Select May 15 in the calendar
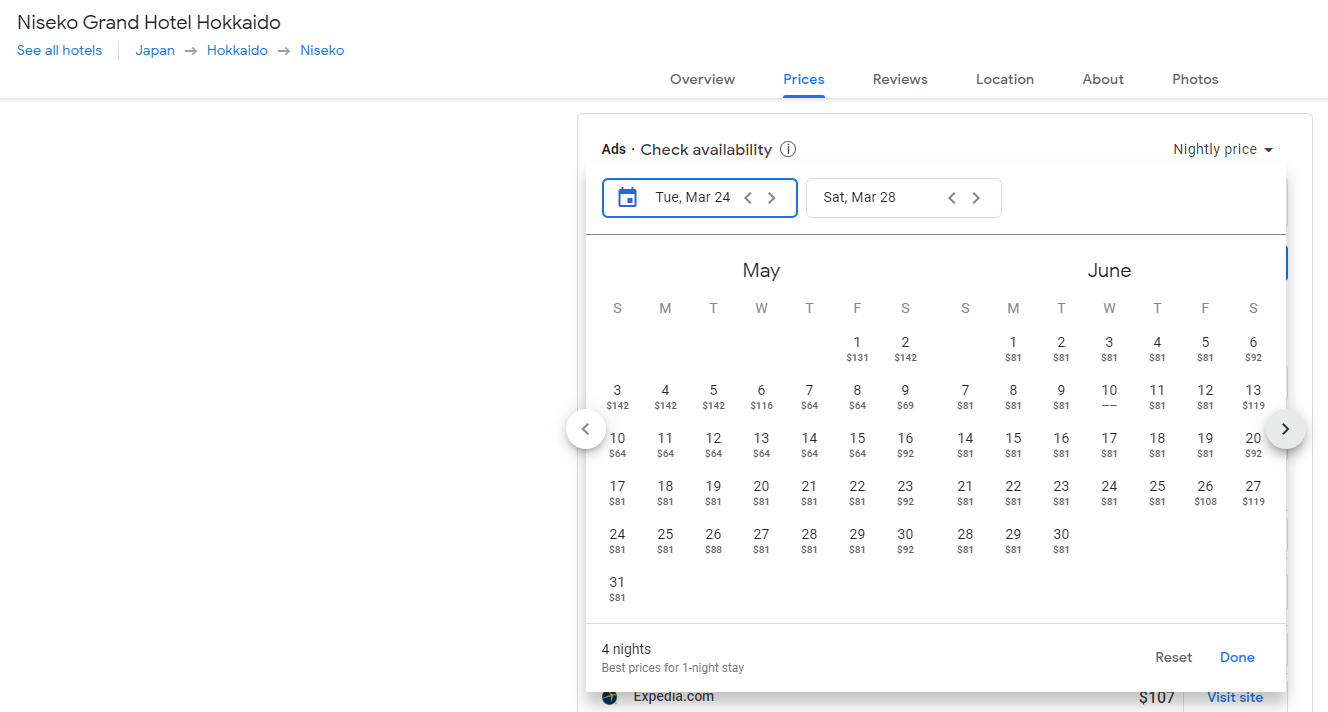This screenshot has width=1328, height=712. coord(857,444)
